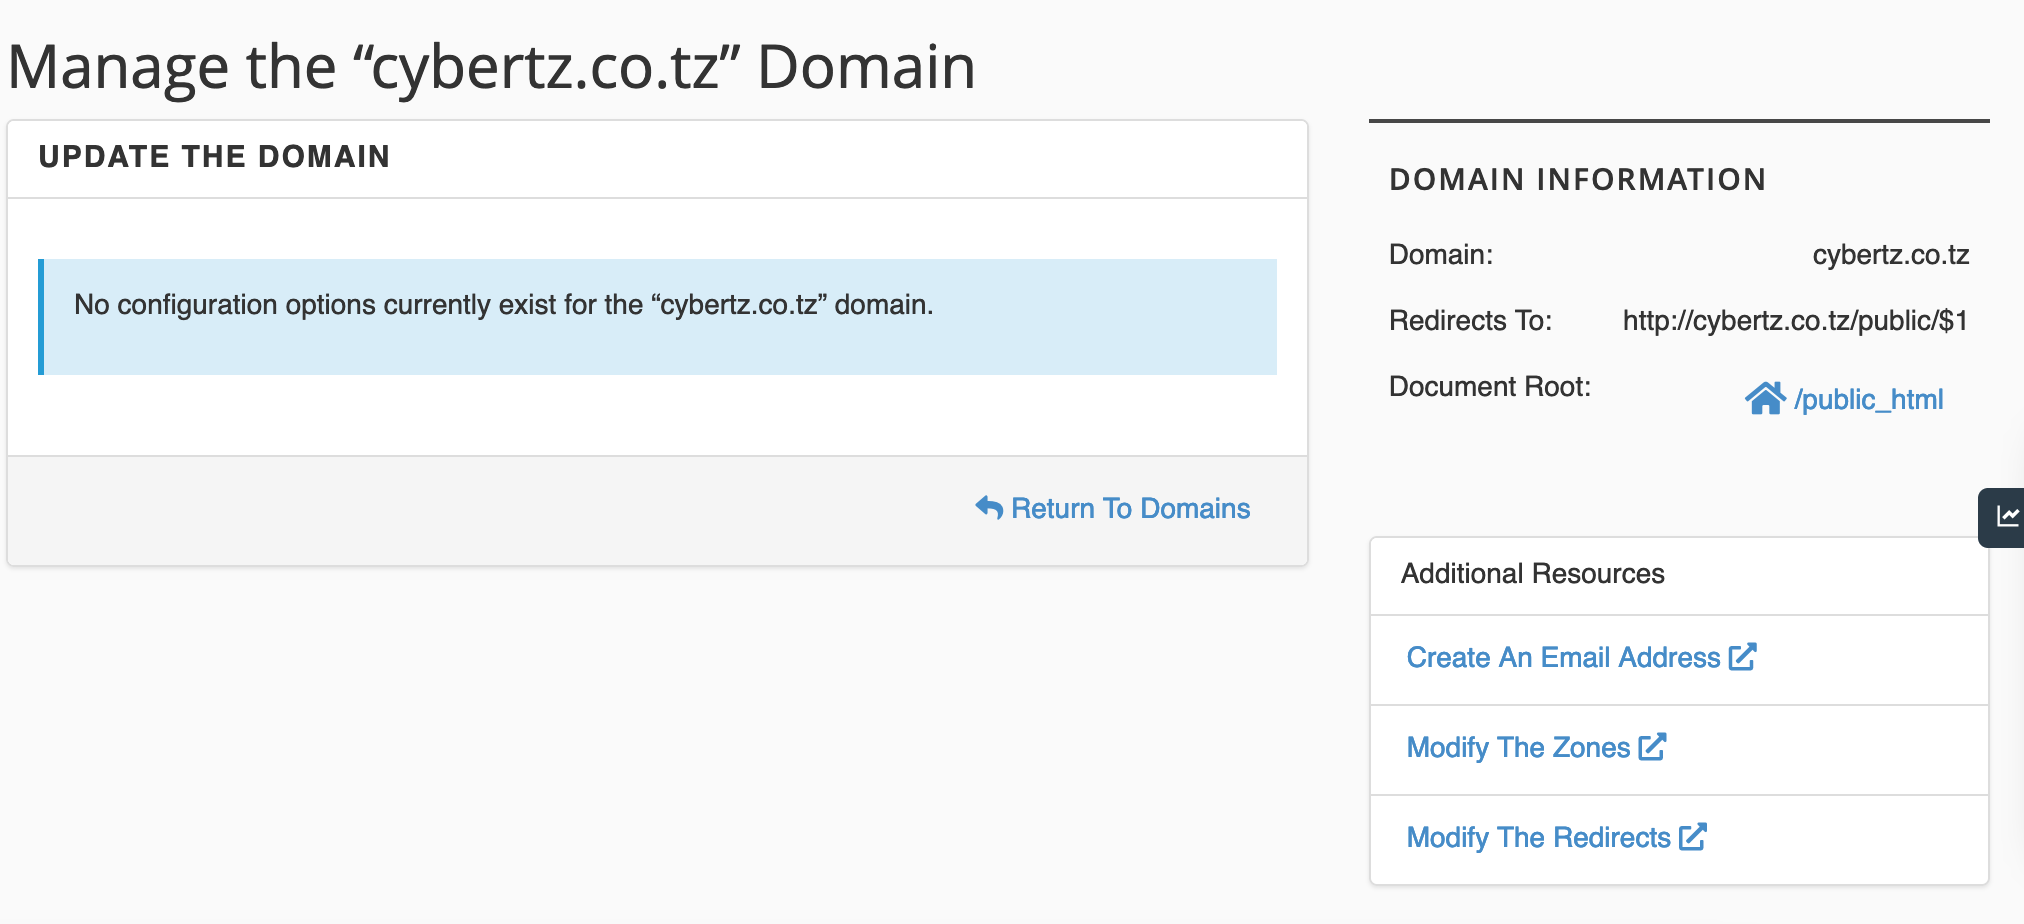The image size is (2024, 924).
Task: Click external-link icon after Modify The Redirects
Action: [x=1693, y=837]
